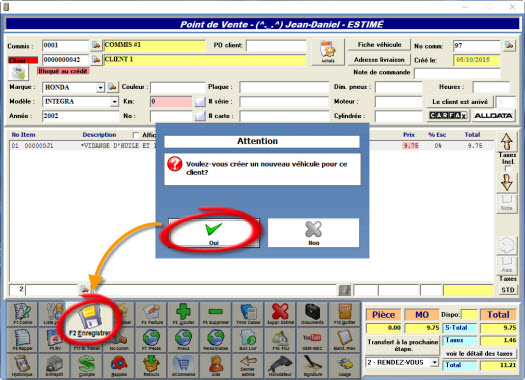
Task: Toggle the Affic checkbox next to Description
Action: 136,135
